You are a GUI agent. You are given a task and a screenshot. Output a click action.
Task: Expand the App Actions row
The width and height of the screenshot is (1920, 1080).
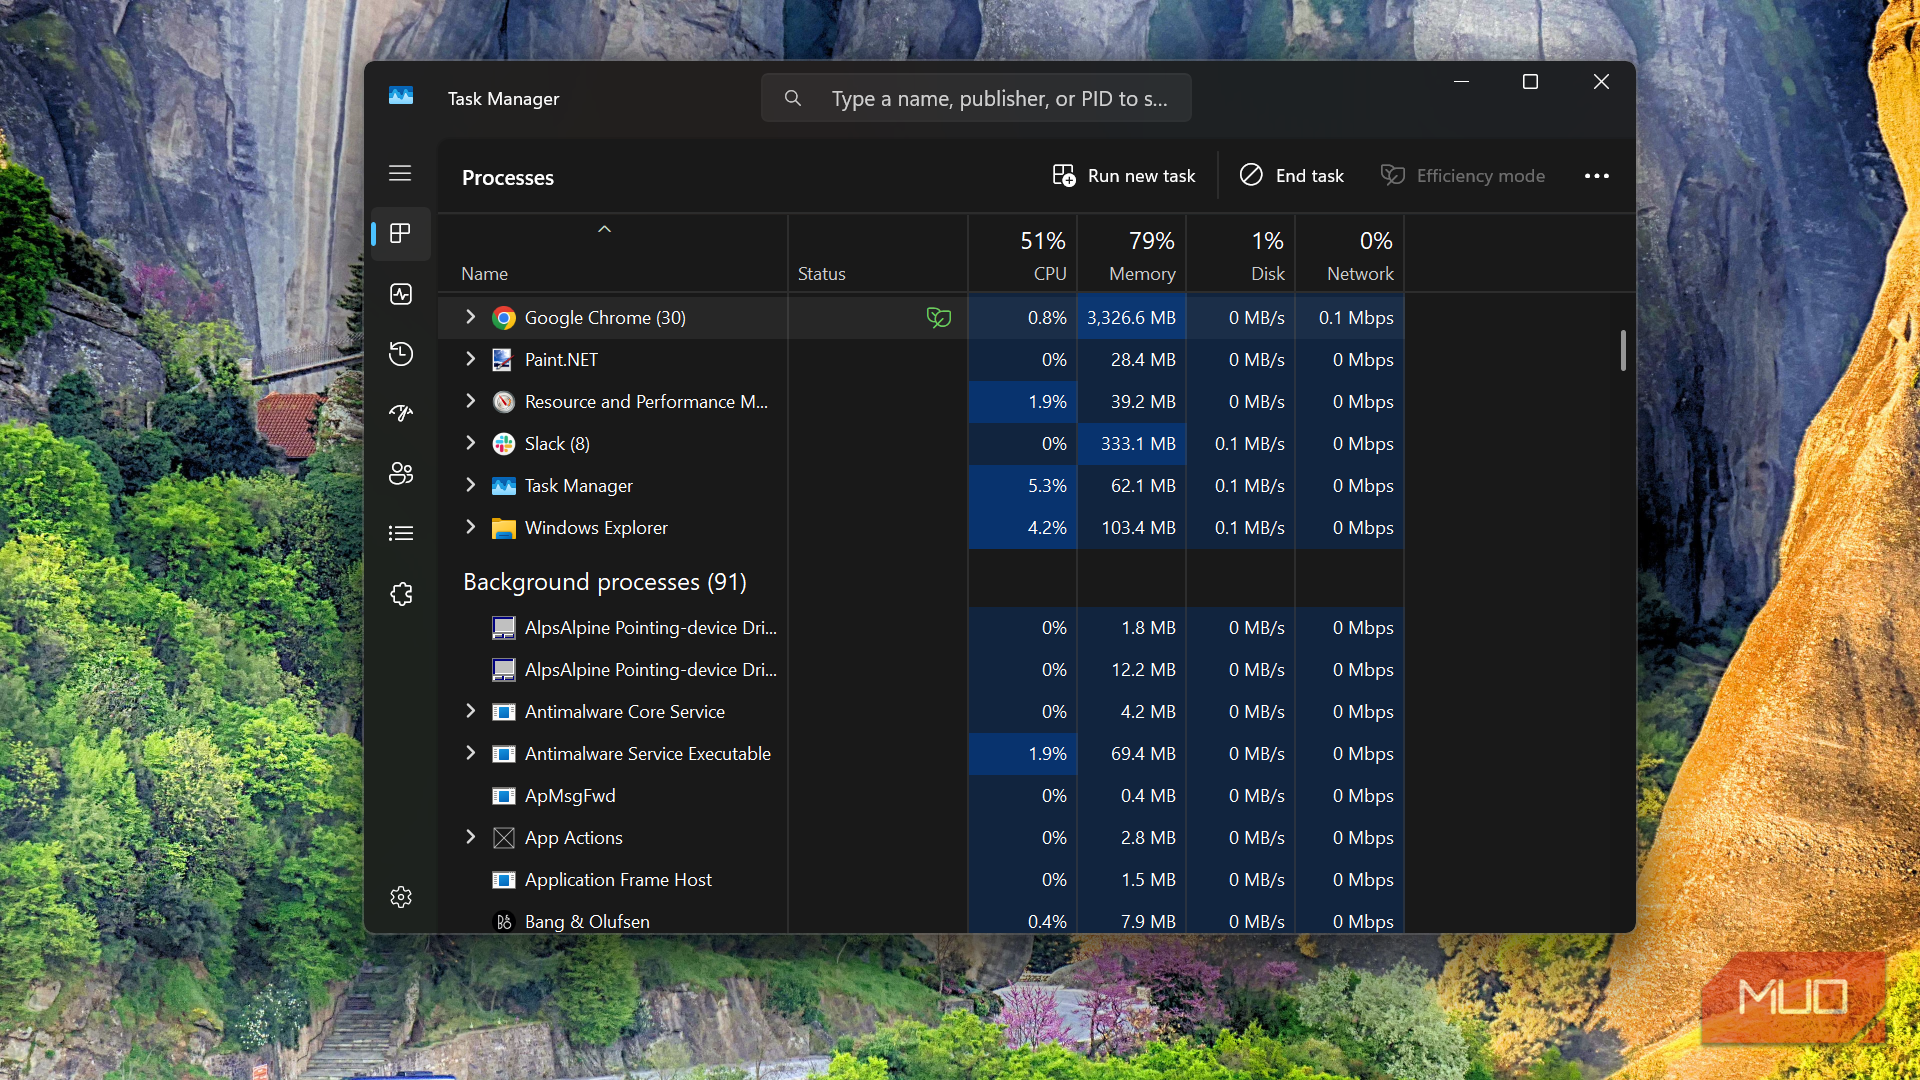[x=470, y=837]
